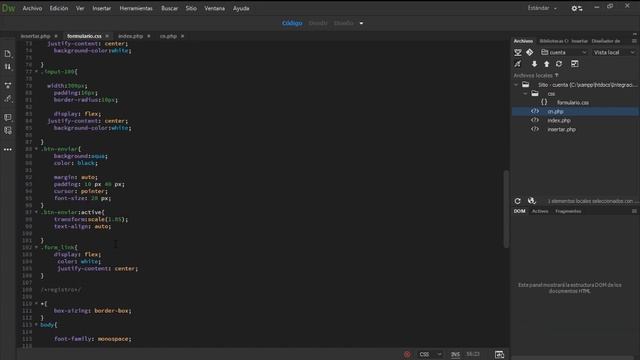This screenshot has width=640, height=360.
Task: Open the Files panel options menu icon
Action: click(634, 41)
